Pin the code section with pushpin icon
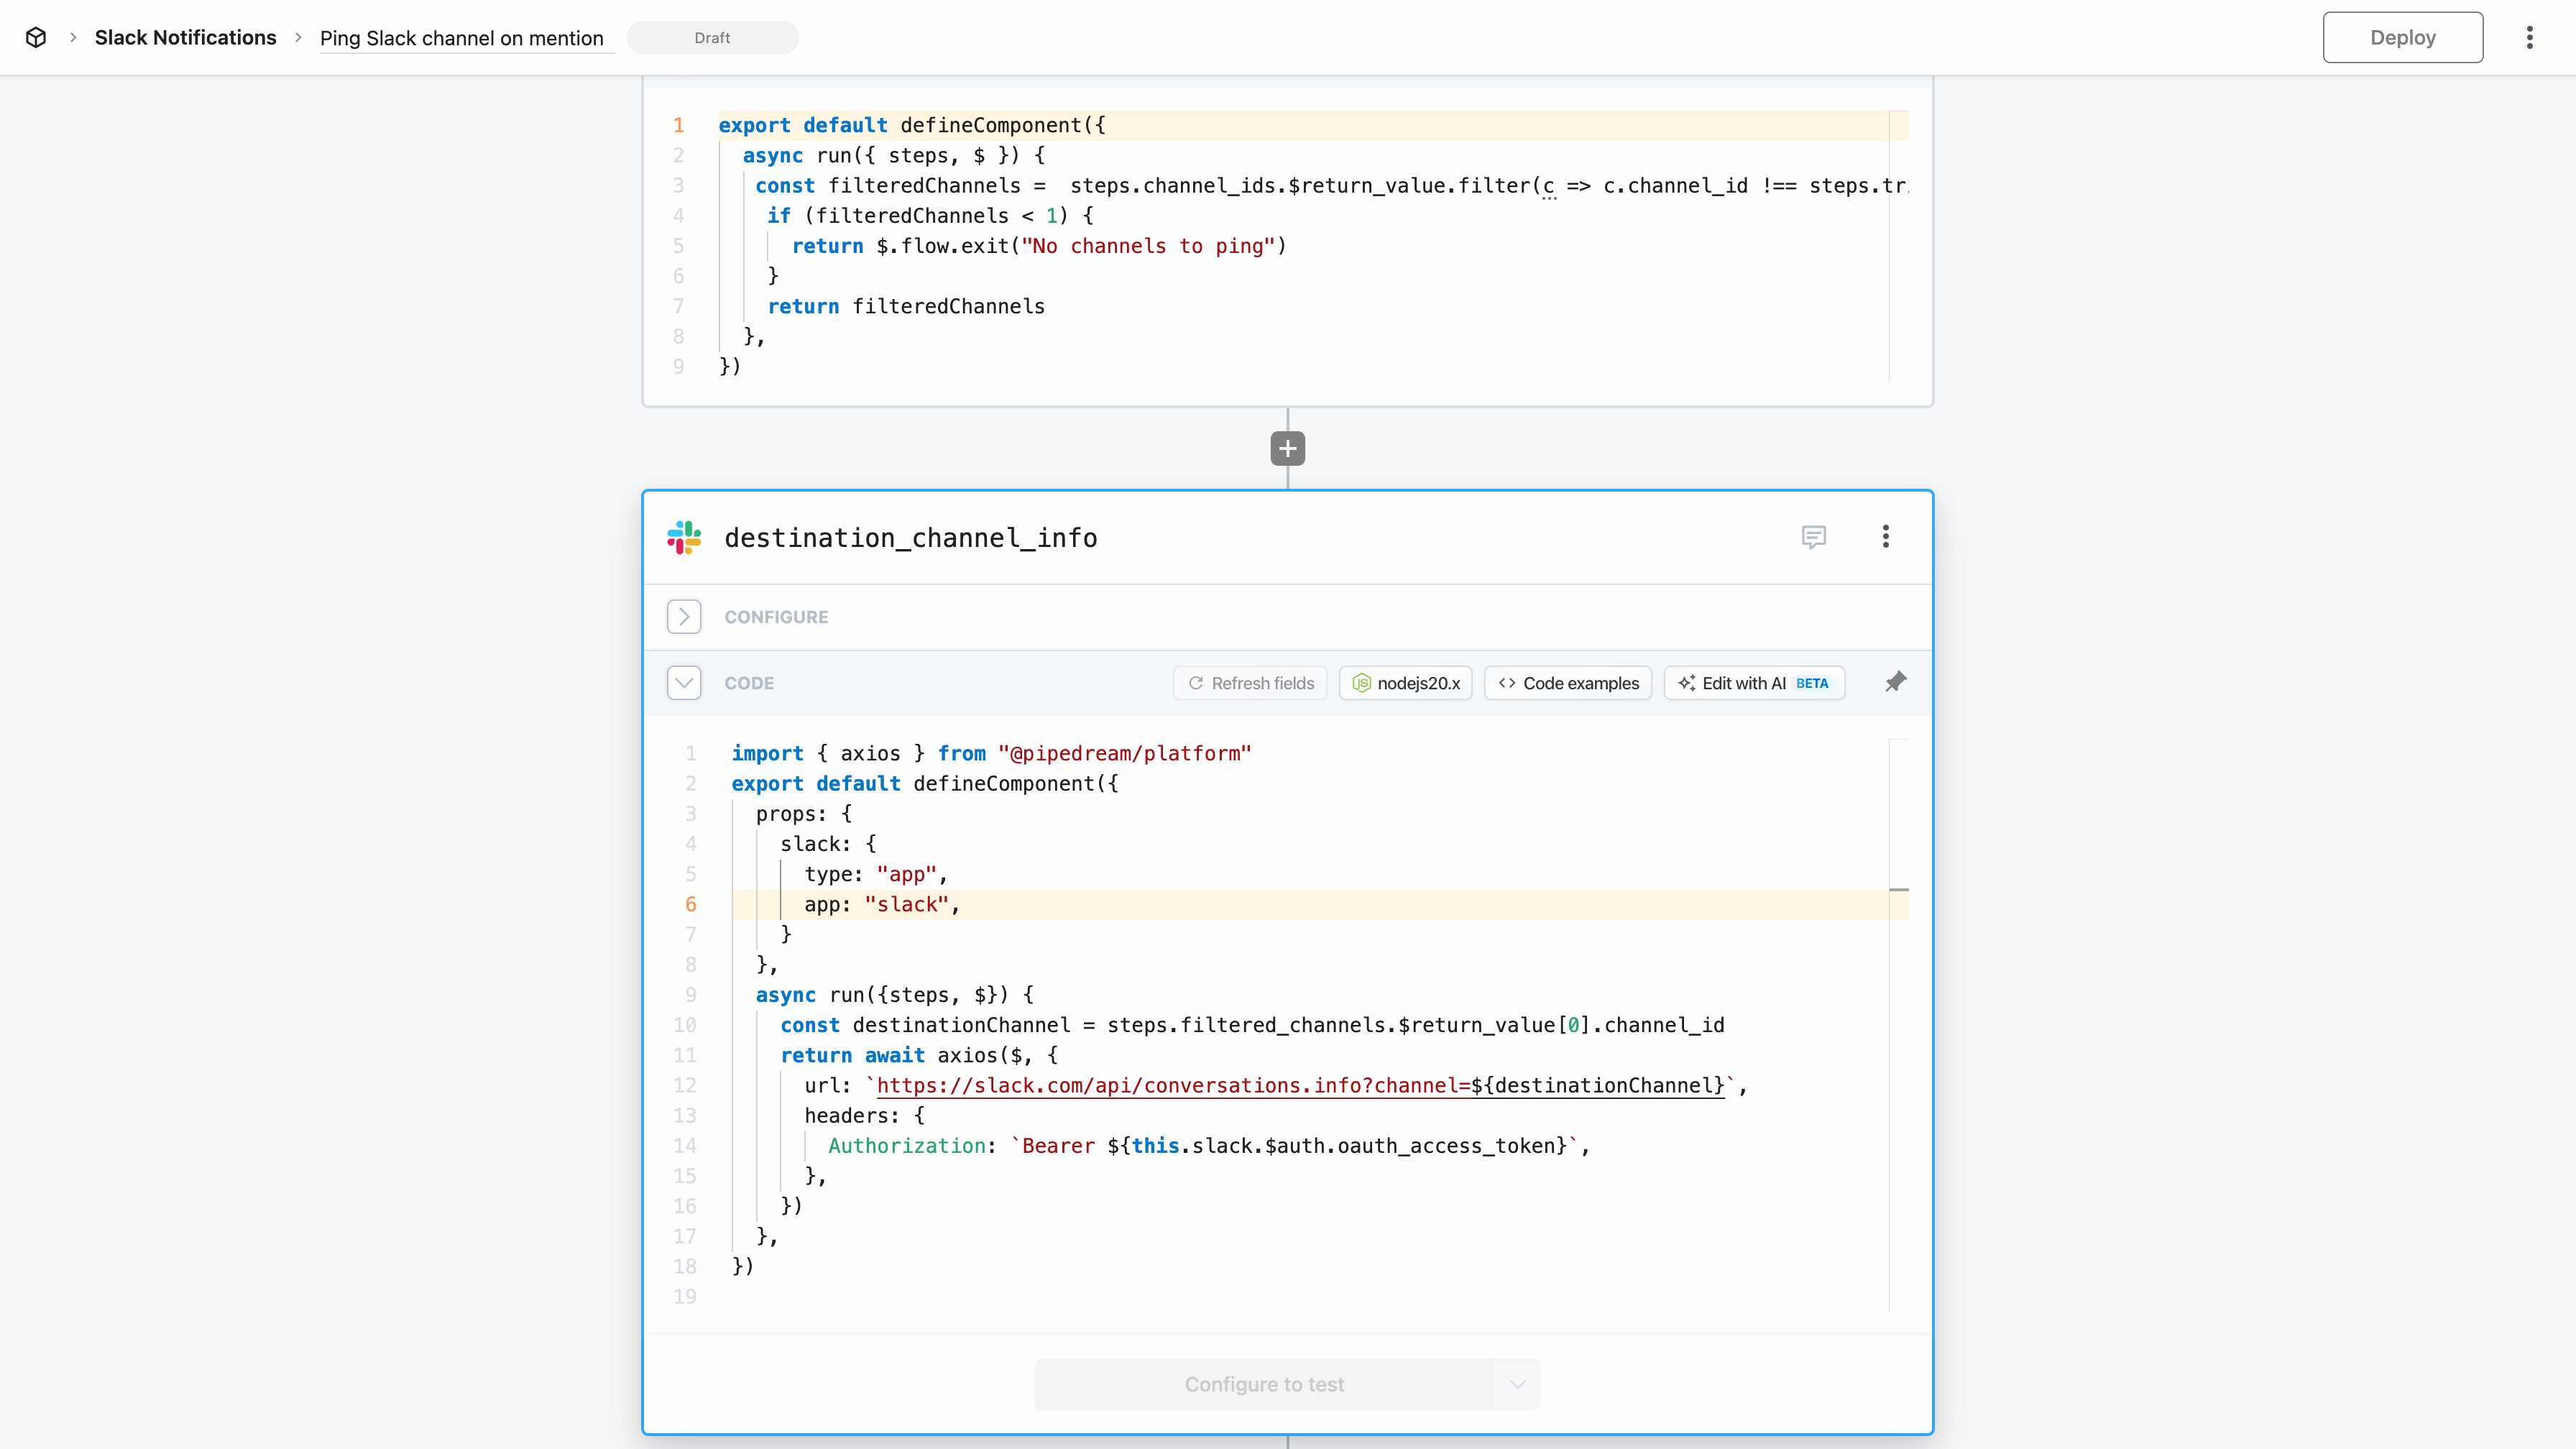The image size is (2576, 1449). (1895, 682)
